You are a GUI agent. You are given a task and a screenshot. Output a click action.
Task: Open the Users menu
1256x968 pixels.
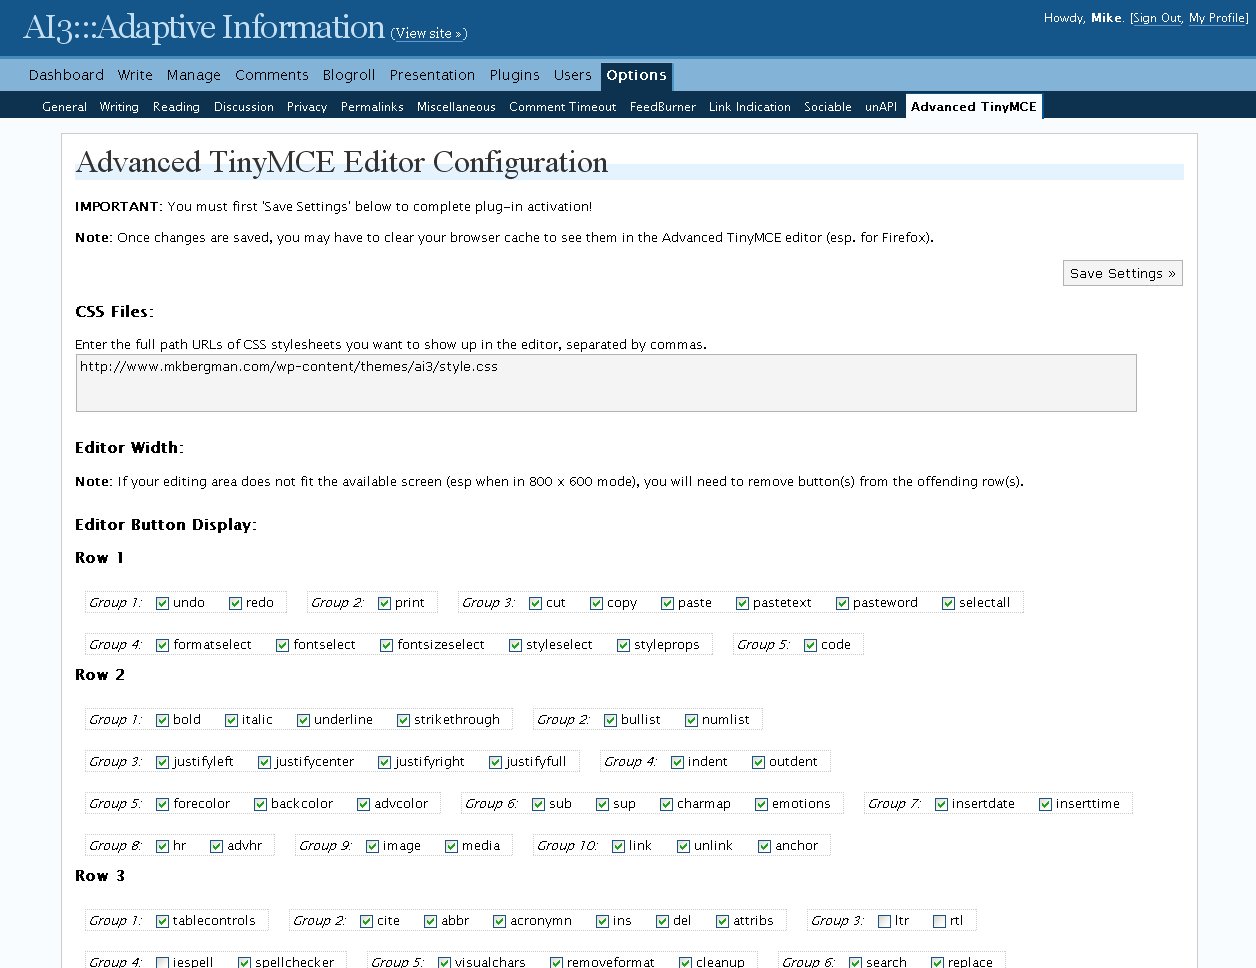coord(573,75)
